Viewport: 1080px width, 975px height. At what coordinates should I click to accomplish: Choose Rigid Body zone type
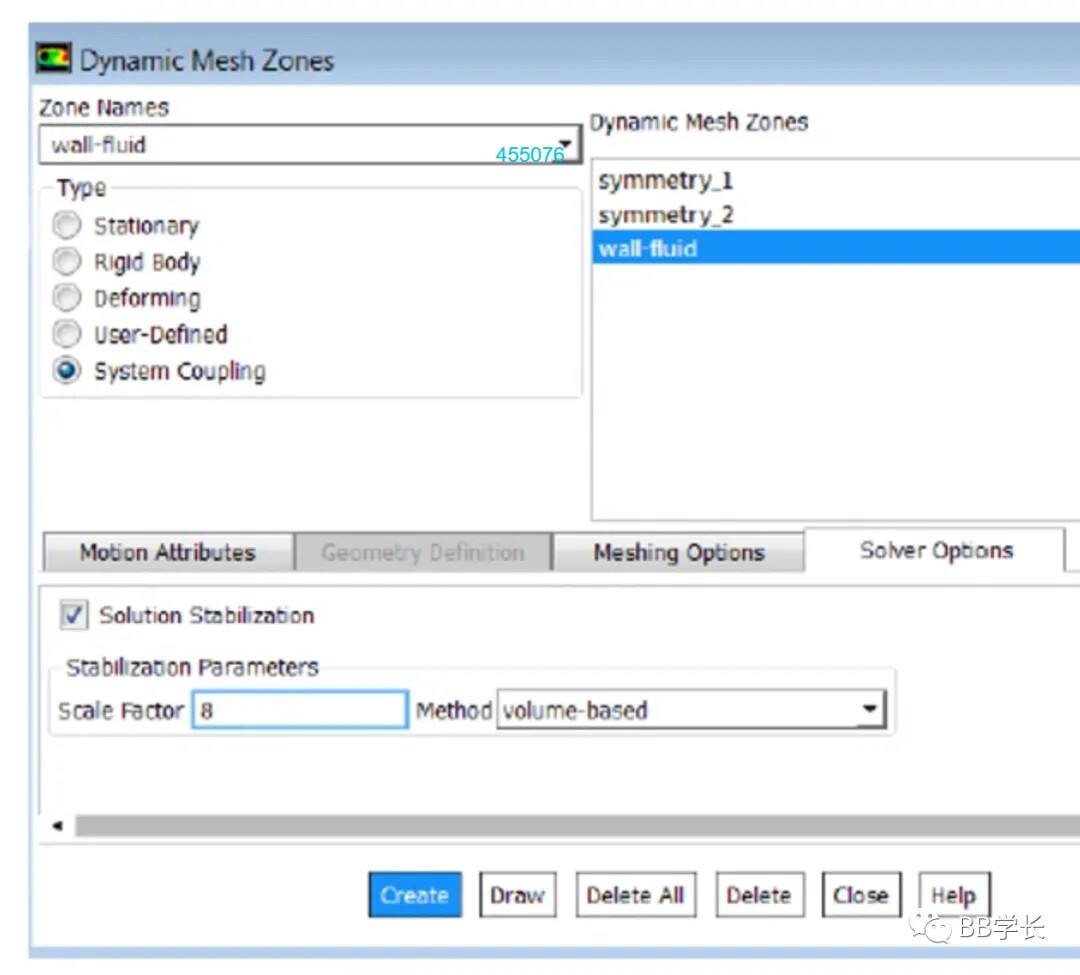coord(67,262)
